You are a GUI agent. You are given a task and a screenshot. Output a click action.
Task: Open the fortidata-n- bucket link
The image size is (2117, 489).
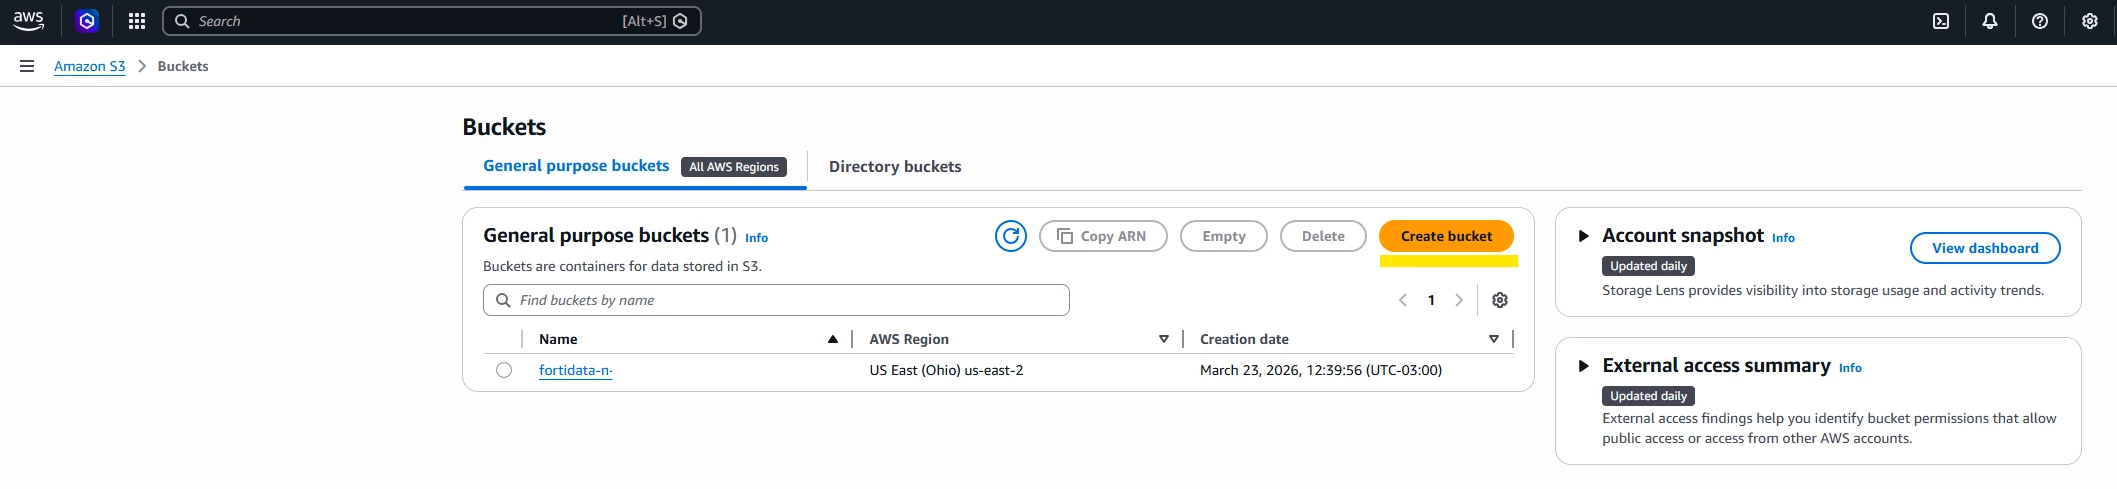pos(576,370)
